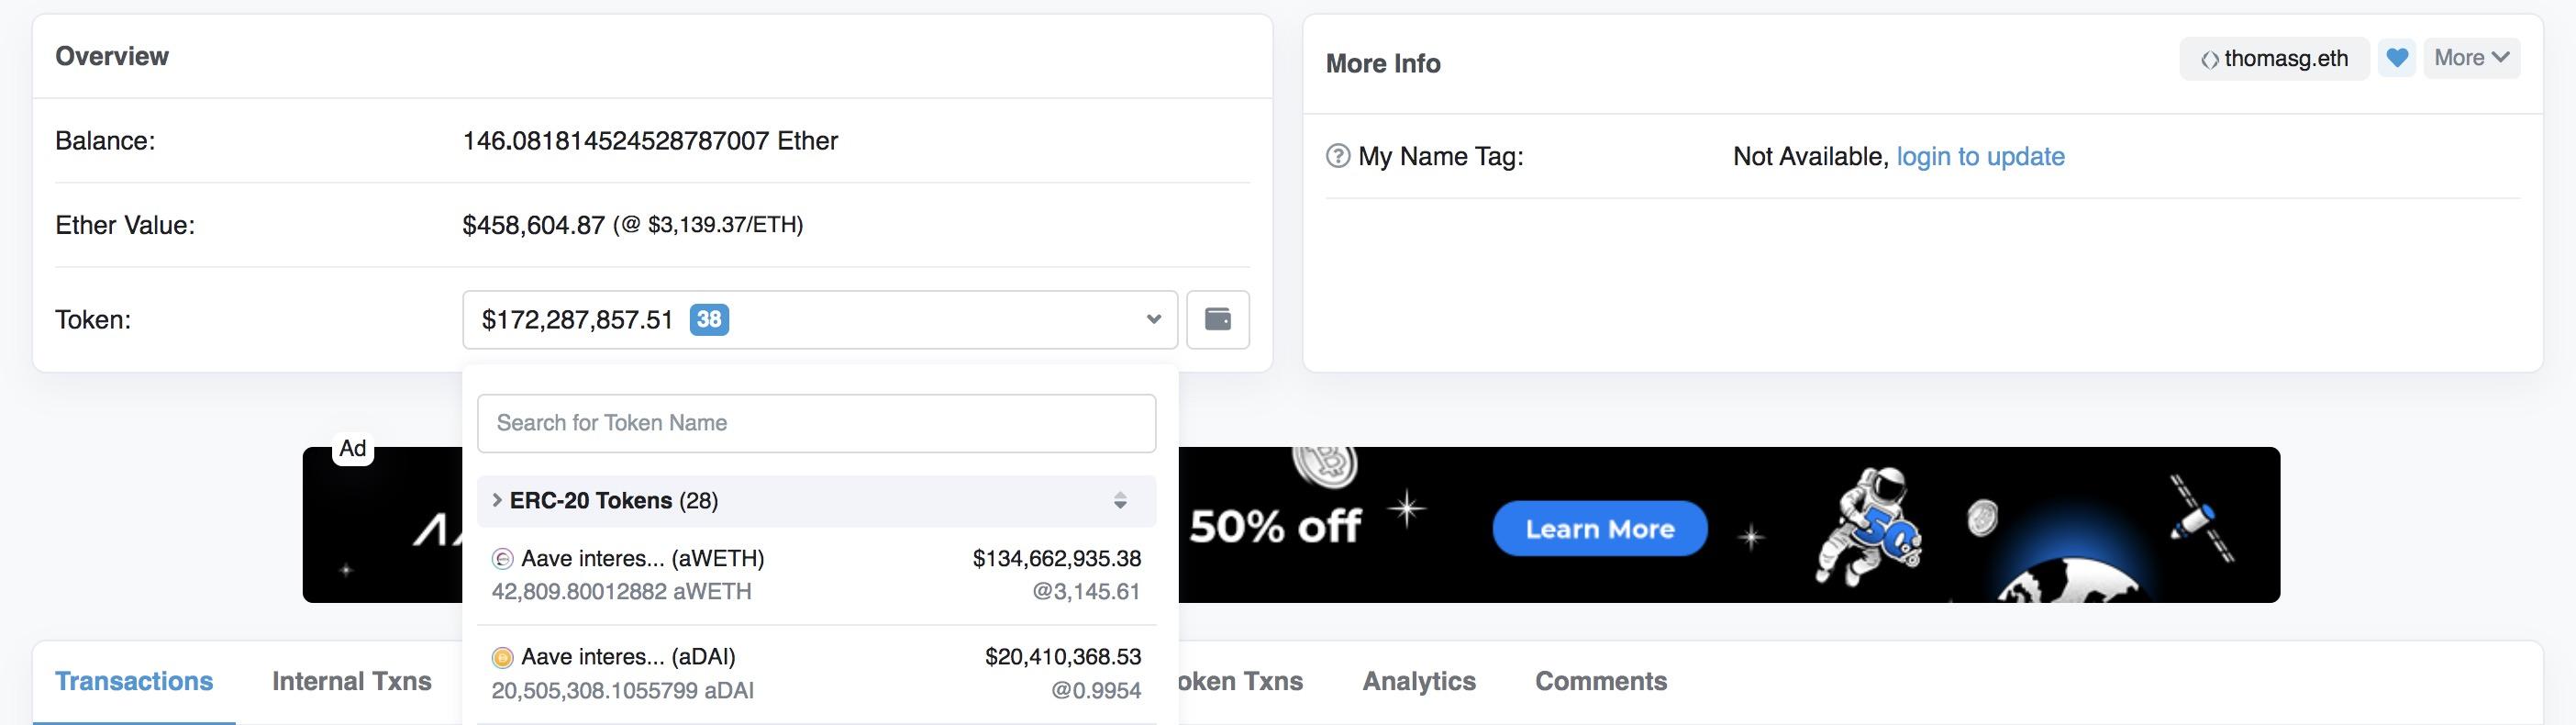2576x725 pixels.
Task: Focus the Search for Token Name field
Action: 816,423
